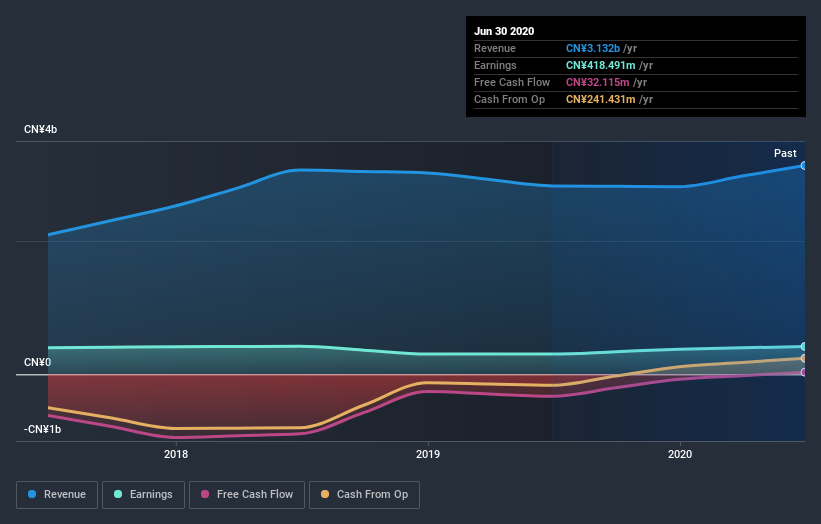Click the CN¥3.132b revenue value

point(593,48)
